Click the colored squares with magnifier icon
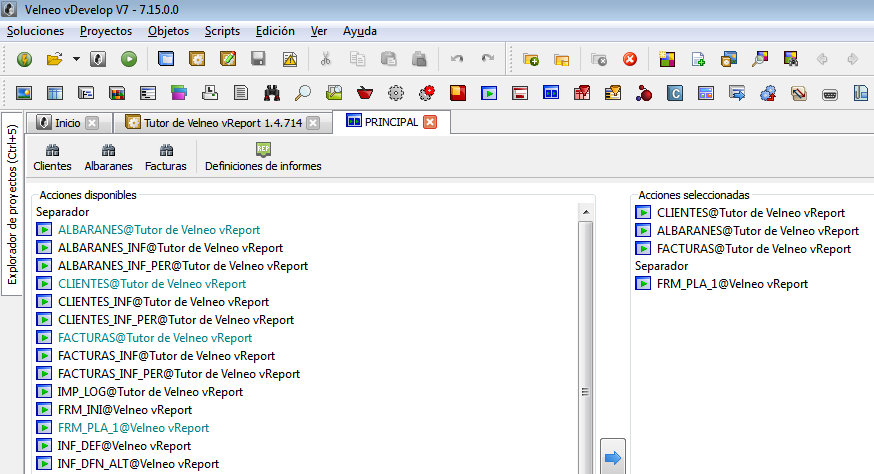This screenshot has width=874, height=474. (x=760, y=59)
